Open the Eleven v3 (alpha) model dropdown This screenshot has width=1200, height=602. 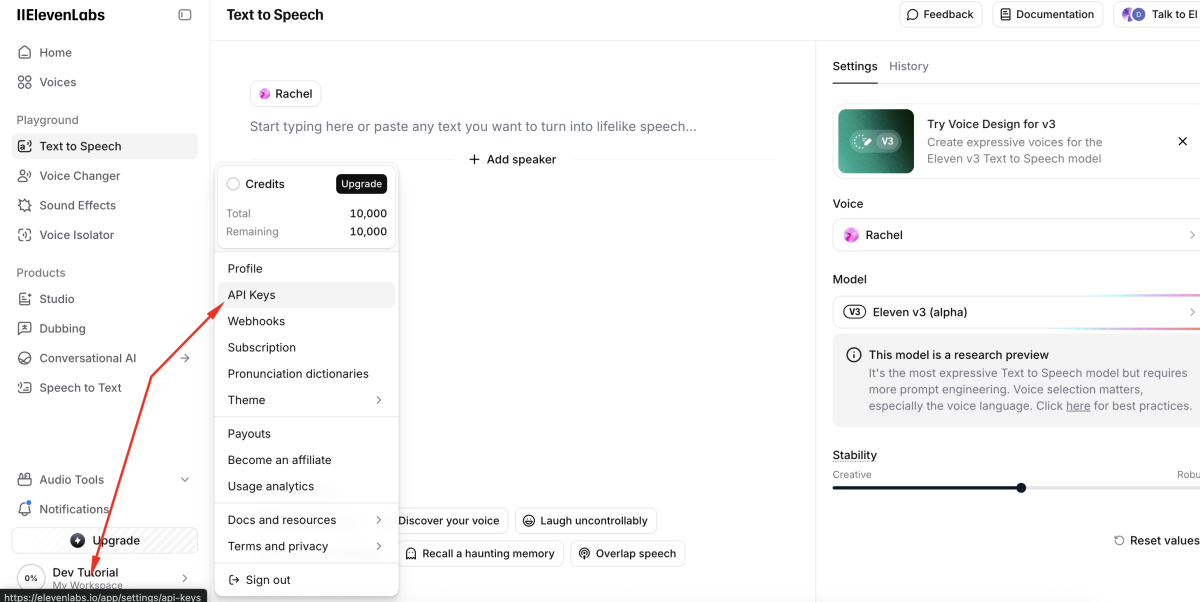(x=1016, y=312)
